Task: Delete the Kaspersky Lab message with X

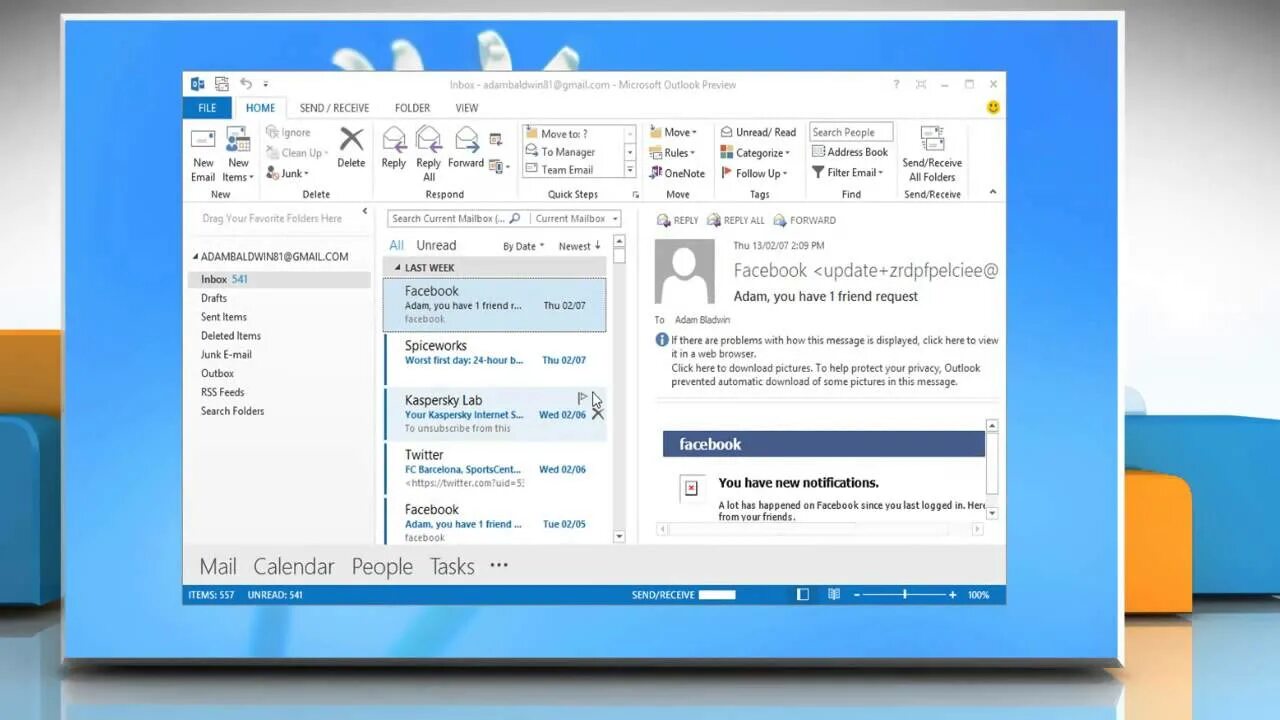Action: tap(598, 414)
